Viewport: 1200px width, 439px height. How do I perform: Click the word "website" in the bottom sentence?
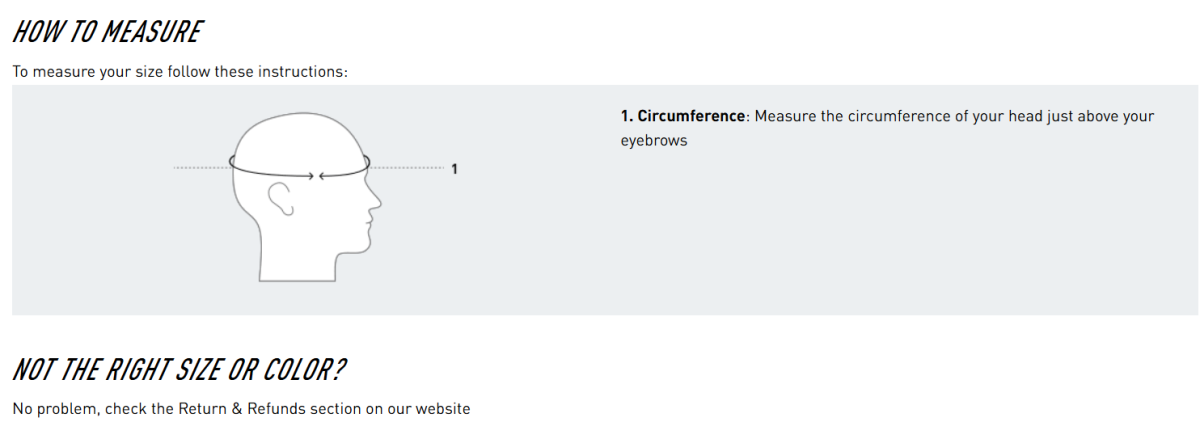[443, 409]
